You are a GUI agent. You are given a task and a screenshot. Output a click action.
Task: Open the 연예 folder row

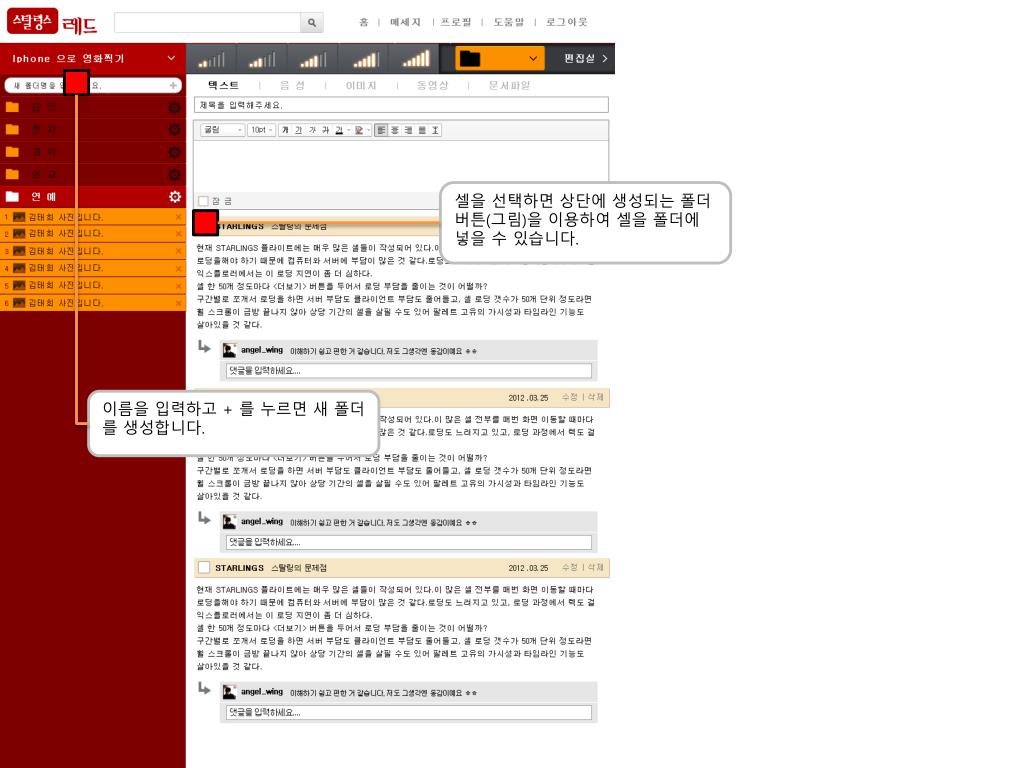pos(93,197)
